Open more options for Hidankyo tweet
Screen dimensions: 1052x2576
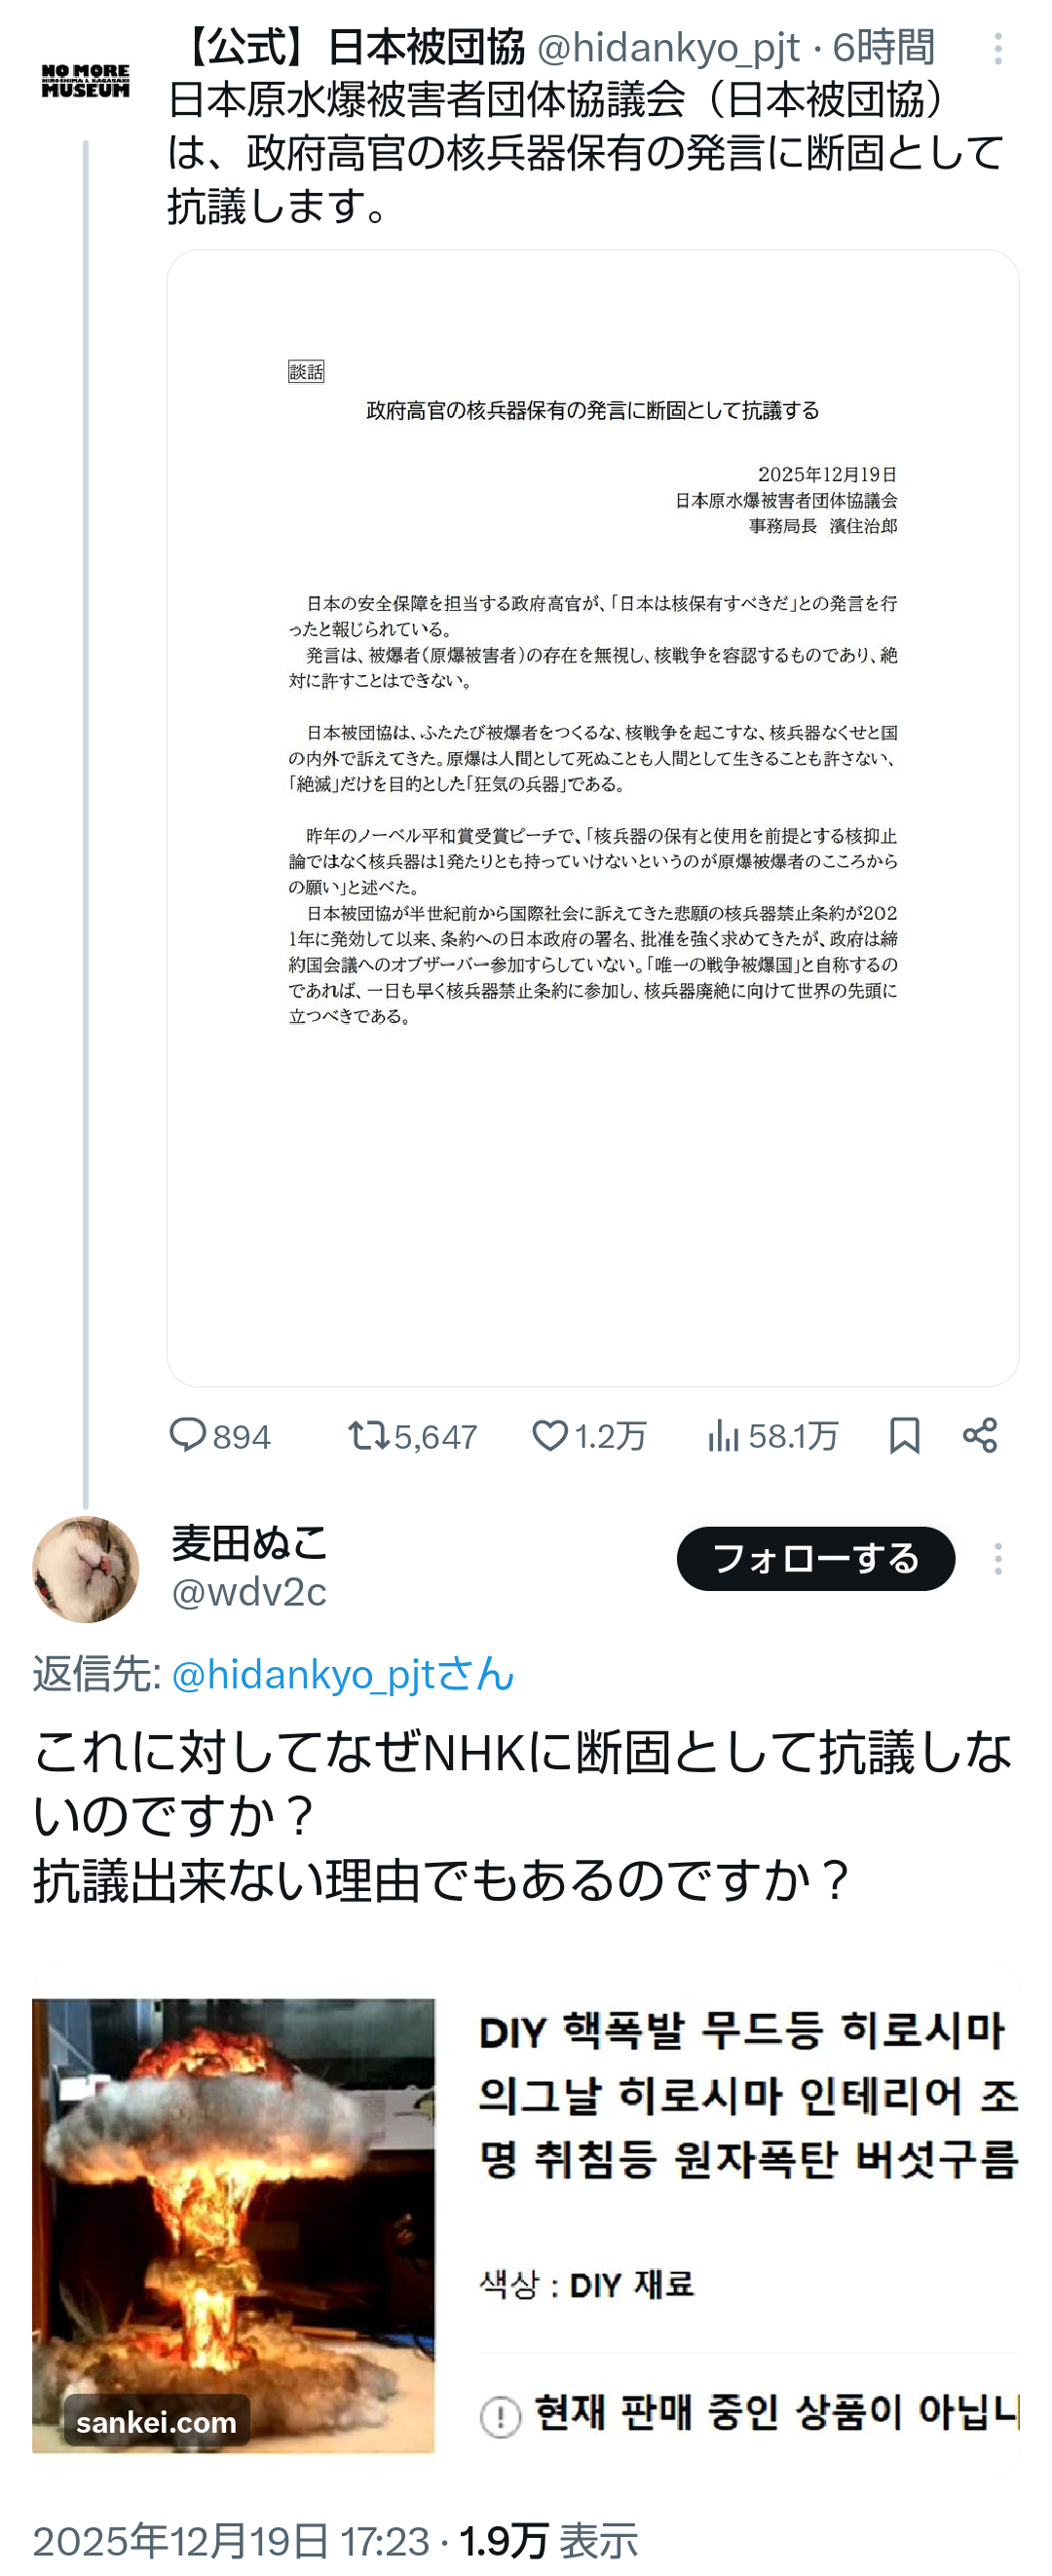tap(997, 49)
